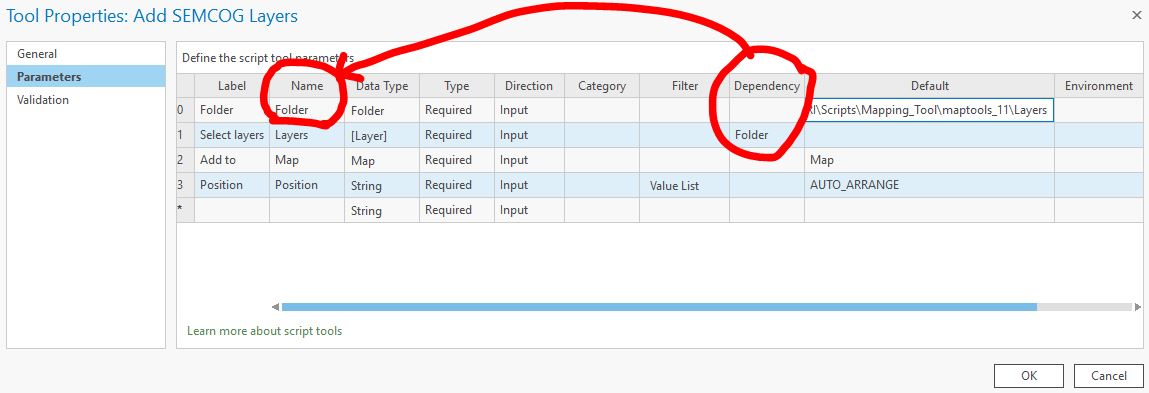Select the new row asterisk header
This screenshot has width=1149, height=393.
coord(185,210)
